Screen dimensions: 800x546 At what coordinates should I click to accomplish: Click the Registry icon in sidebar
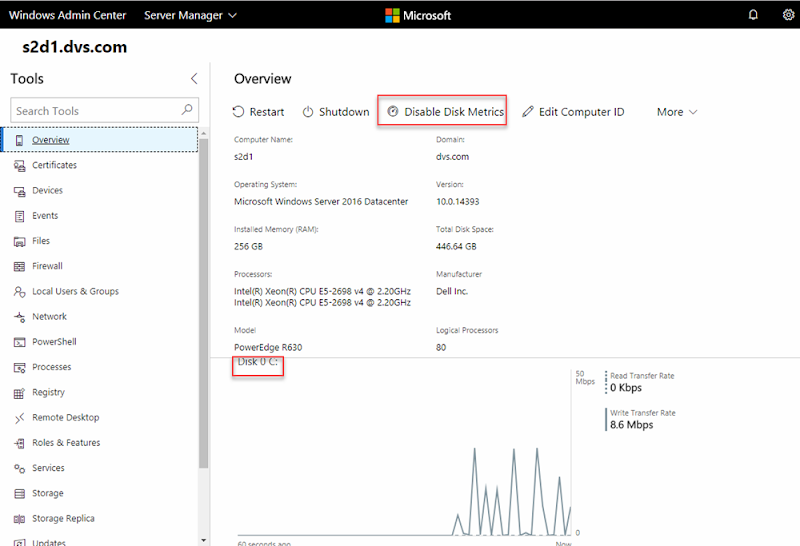click(19, 392)
